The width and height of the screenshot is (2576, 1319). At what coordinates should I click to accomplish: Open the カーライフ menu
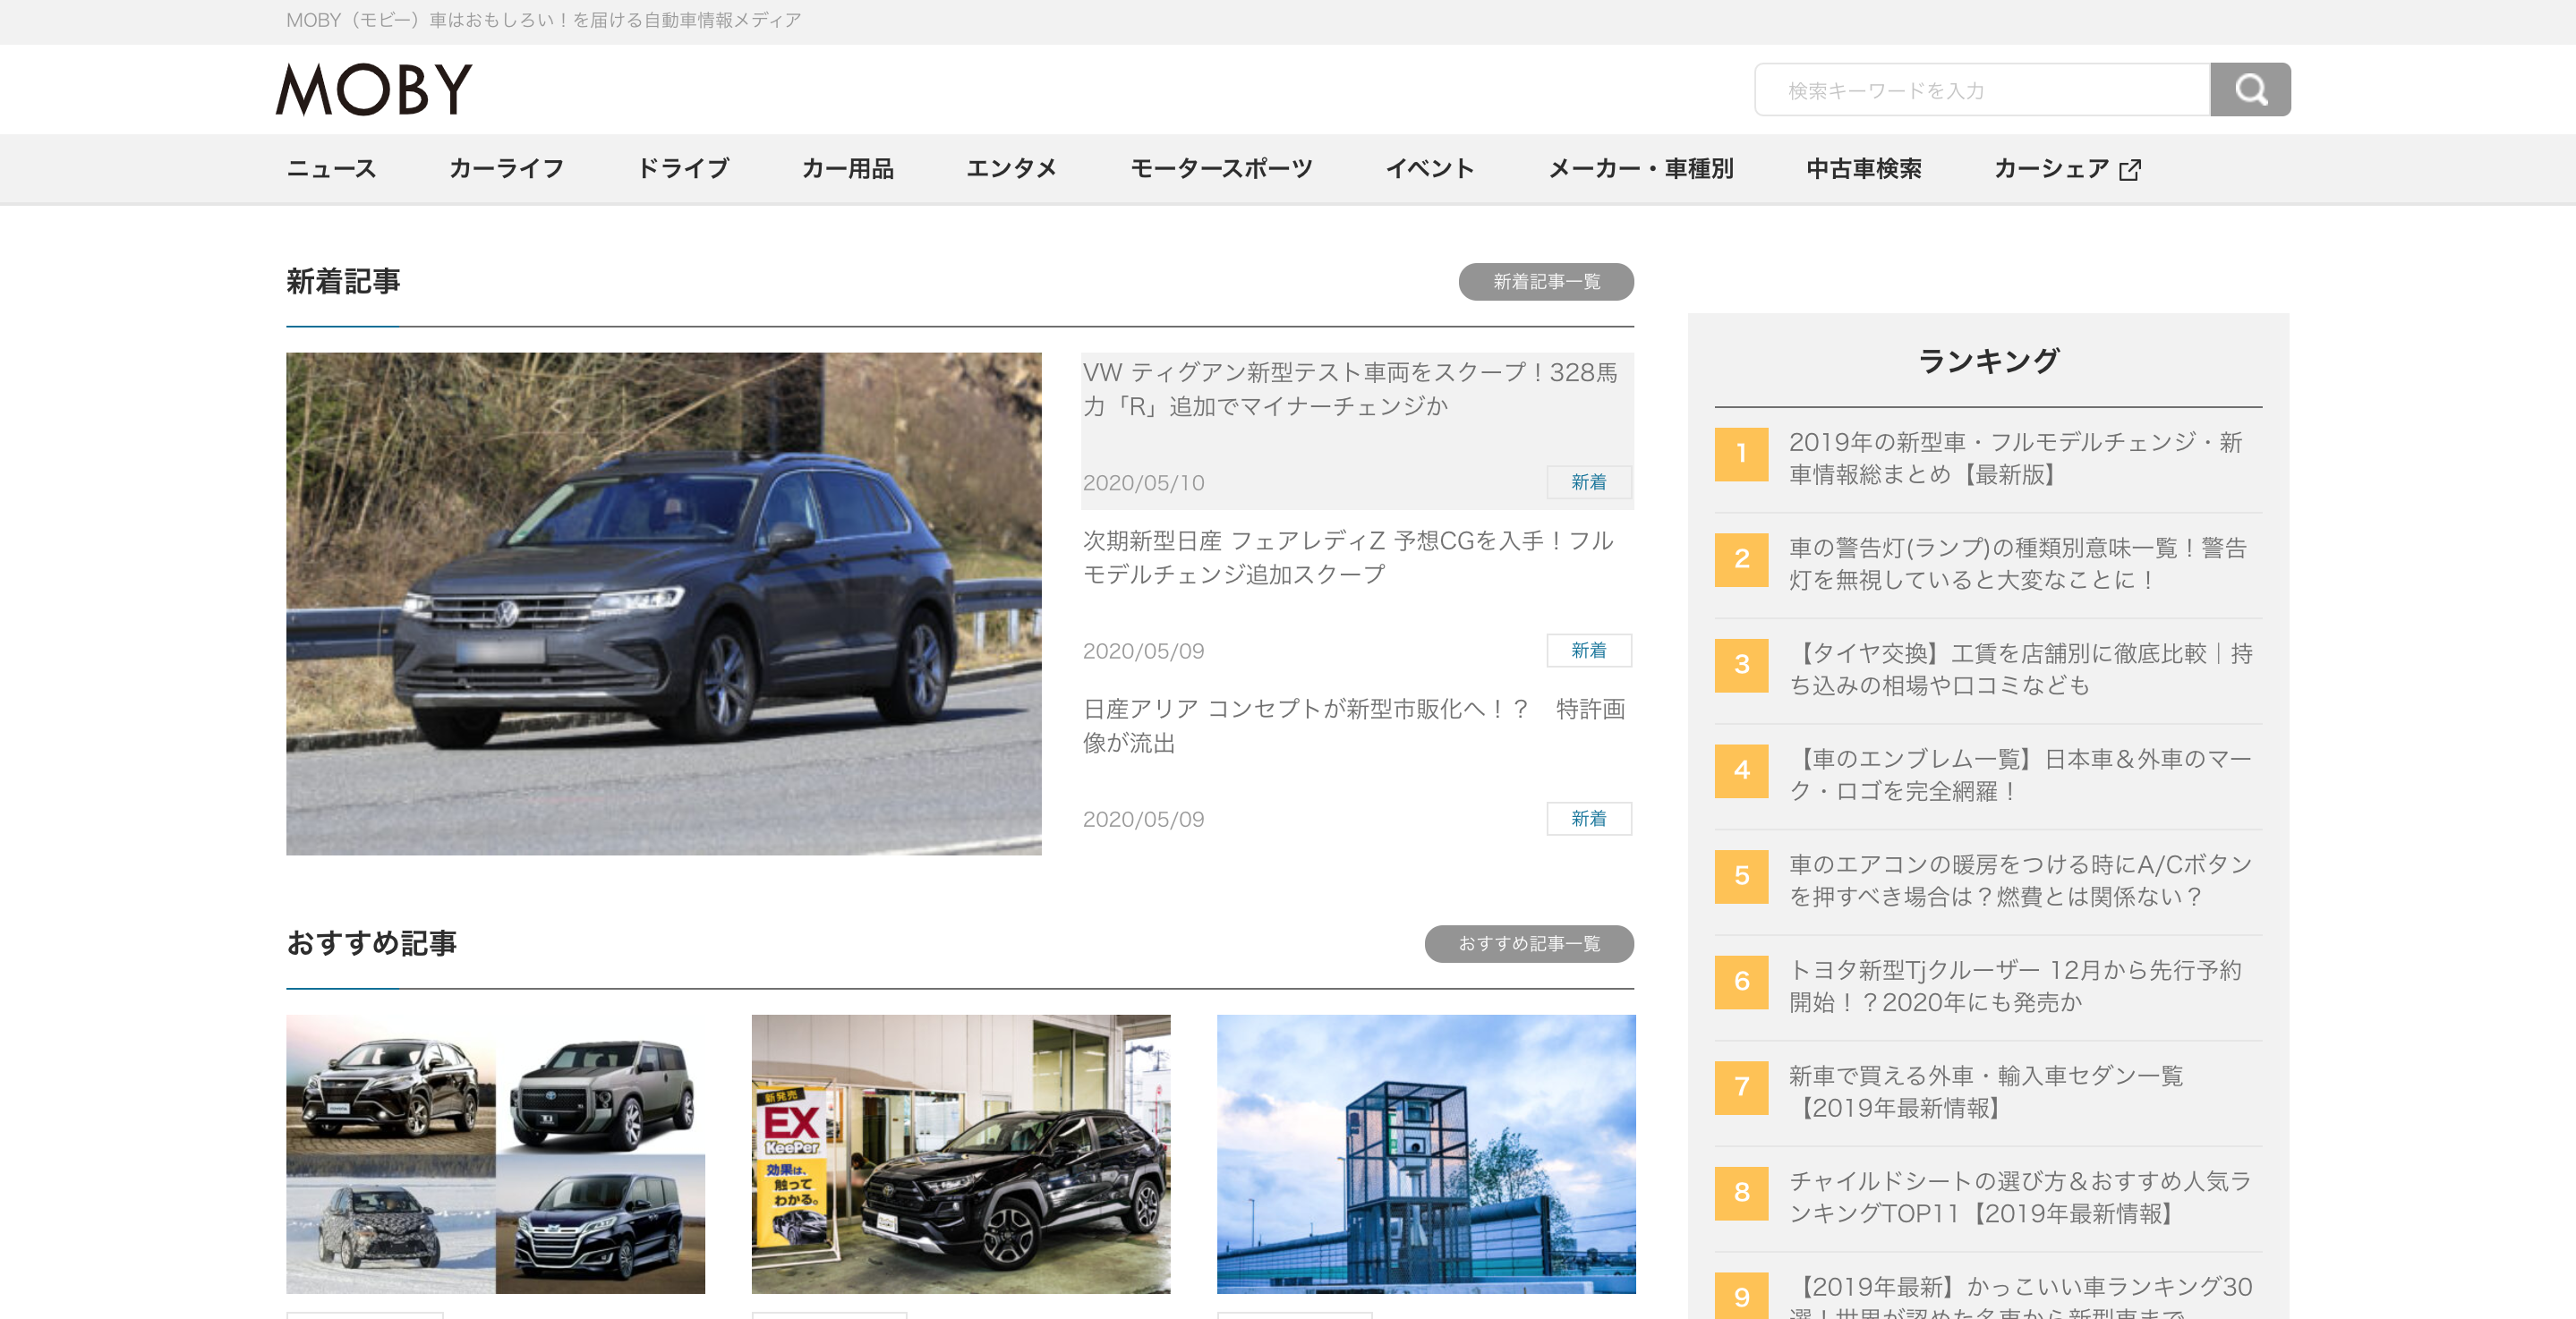[x=506, y=169]
